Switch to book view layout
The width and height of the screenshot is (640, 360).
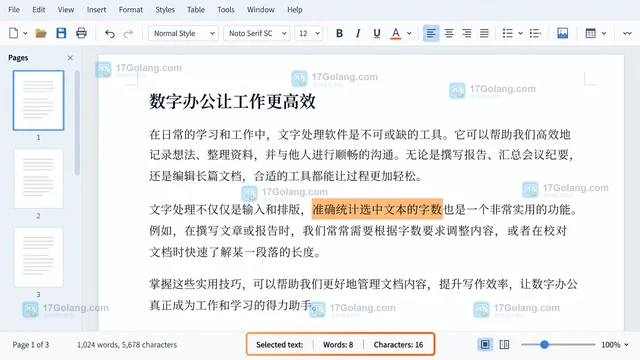504,345
